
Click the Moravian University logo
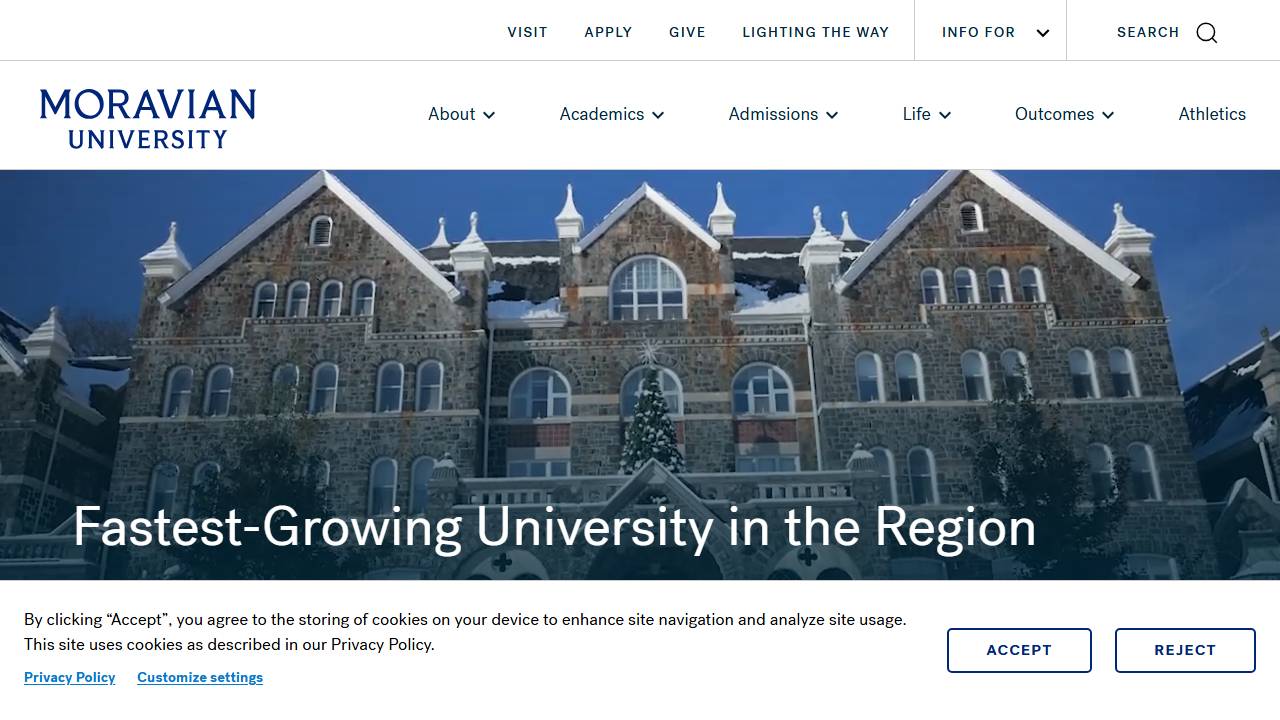click(148, 119)
